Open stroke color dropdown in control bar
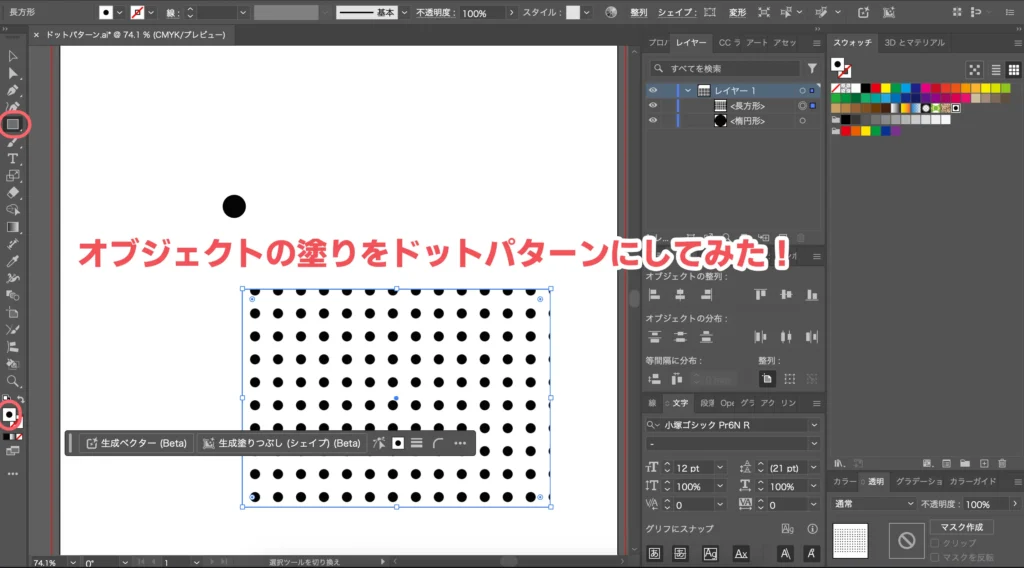 click(x=151, y=12)
